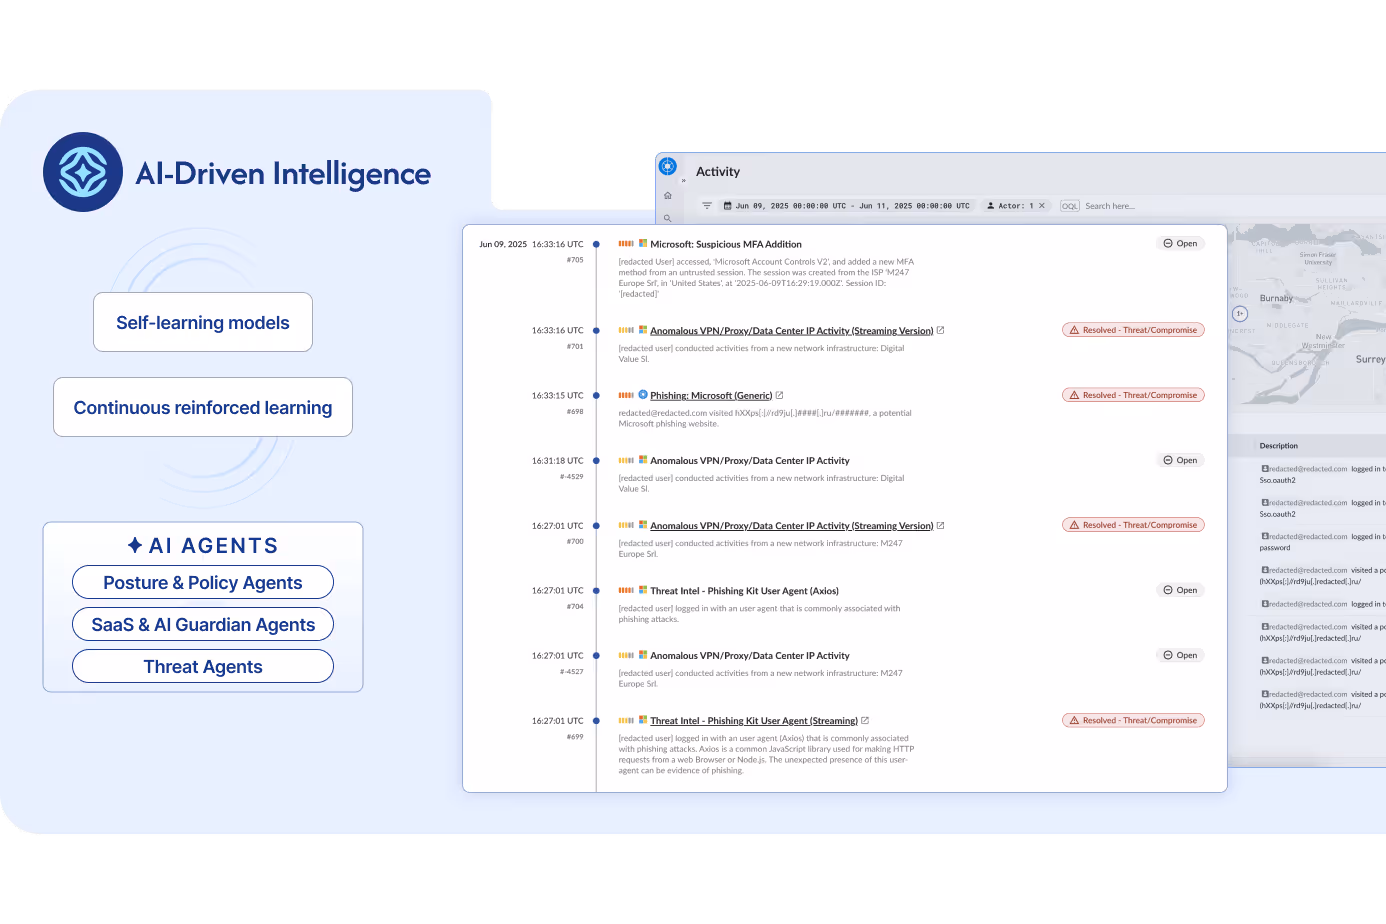Click severity bars on Phishing Kit (Axios) row

coord(626,590)
